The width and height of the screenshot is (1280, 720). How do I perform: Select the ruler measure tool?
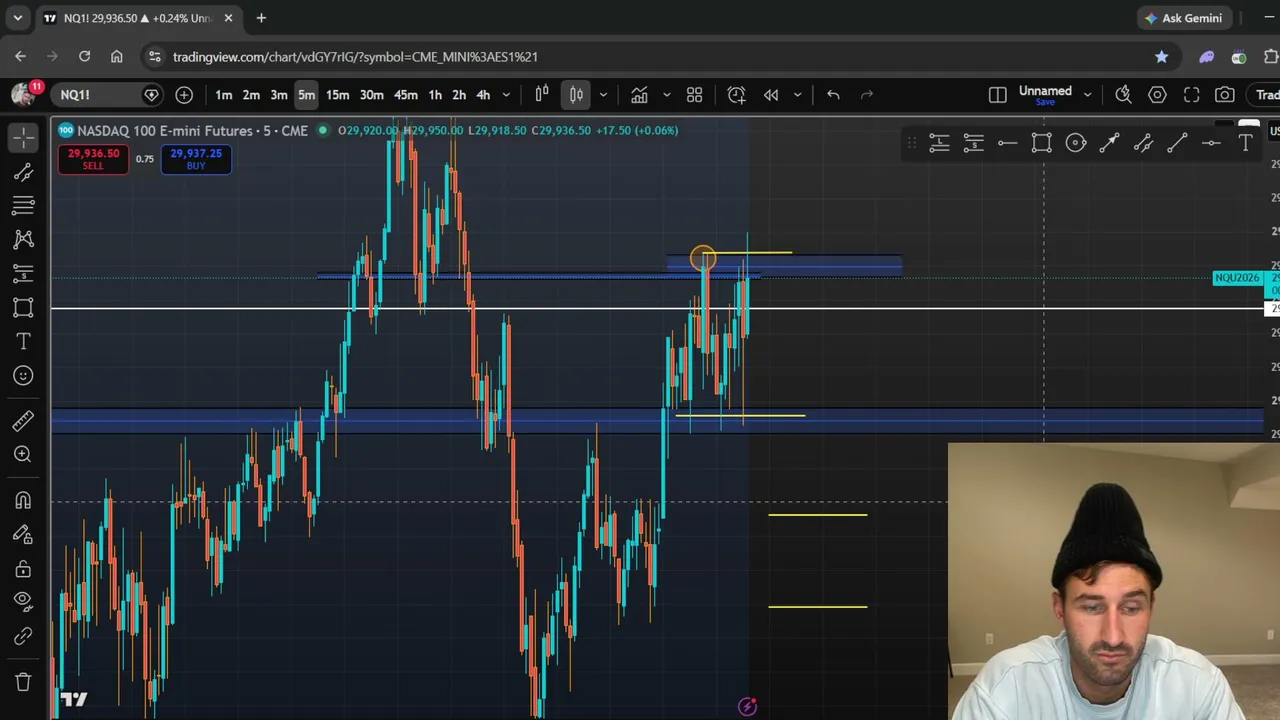click(23, 420)
